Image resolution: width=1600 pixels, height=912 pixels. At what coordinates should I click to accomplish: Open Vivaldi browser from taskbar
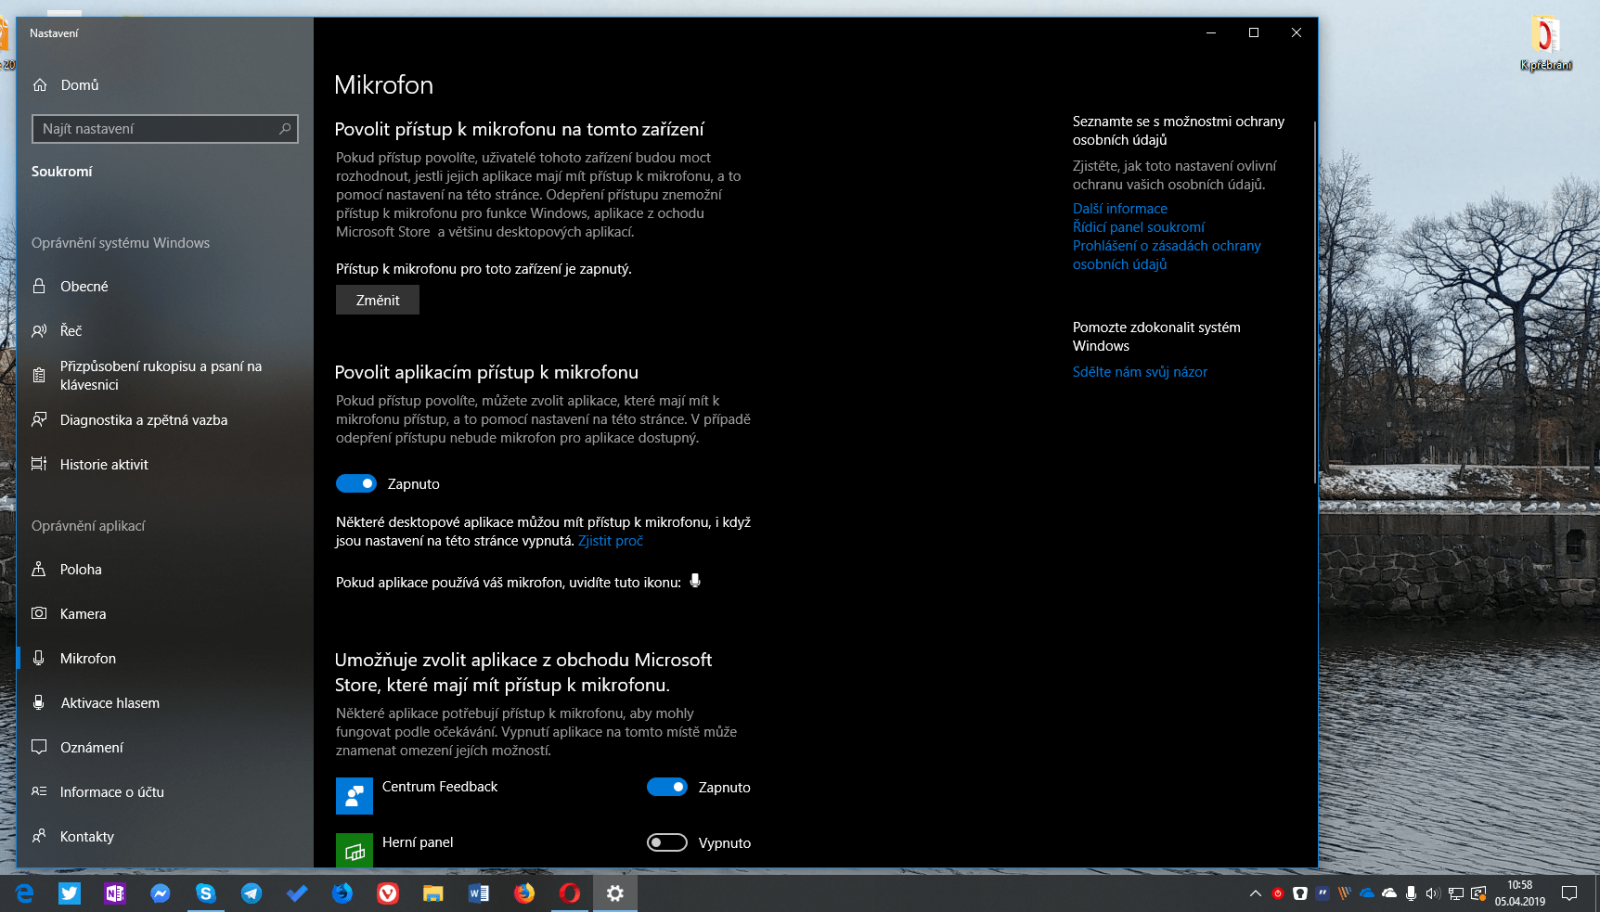[x=388, y=893]
